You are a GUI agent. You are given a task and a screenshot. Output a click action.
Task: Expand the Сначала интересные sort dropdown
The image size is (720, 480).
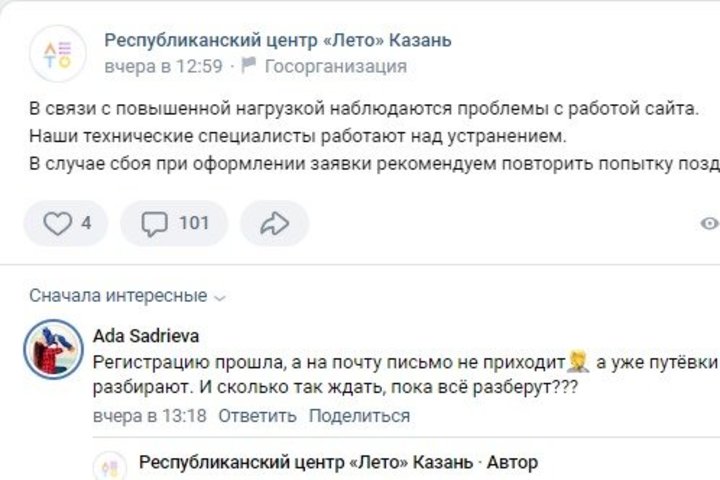coord(128,296)
